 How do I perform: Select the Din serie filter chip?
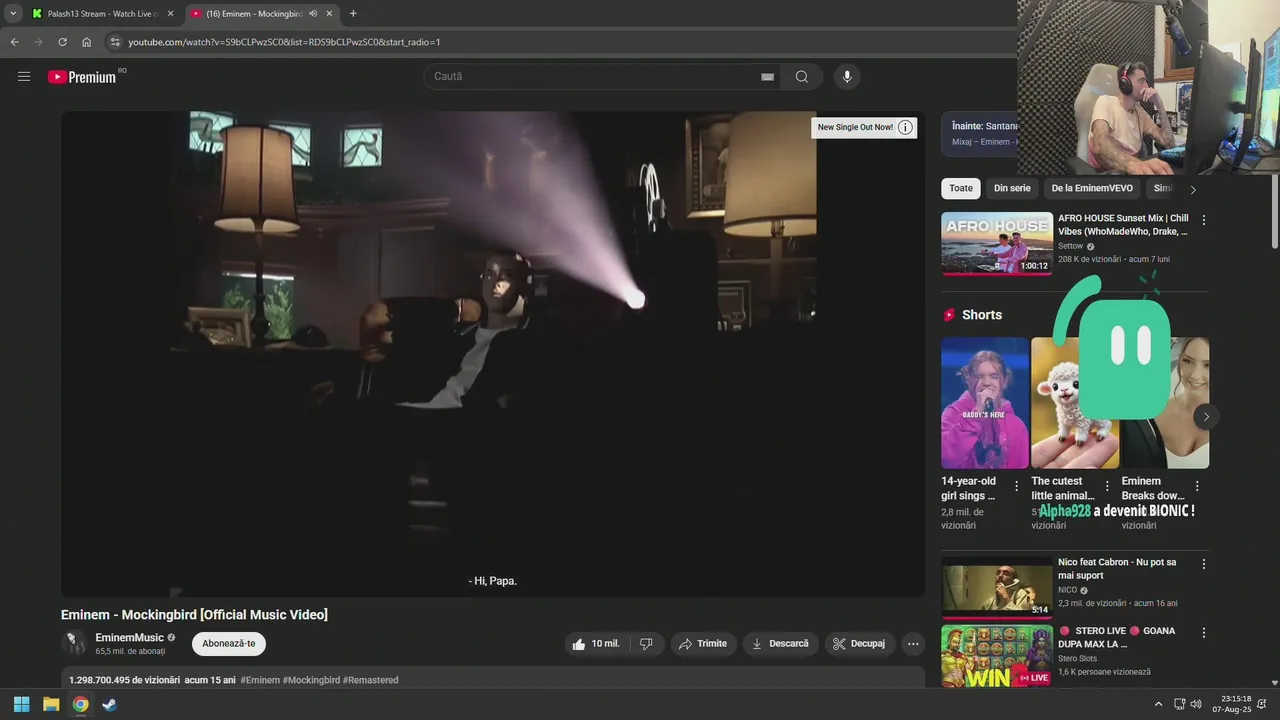click(1012, 188)
